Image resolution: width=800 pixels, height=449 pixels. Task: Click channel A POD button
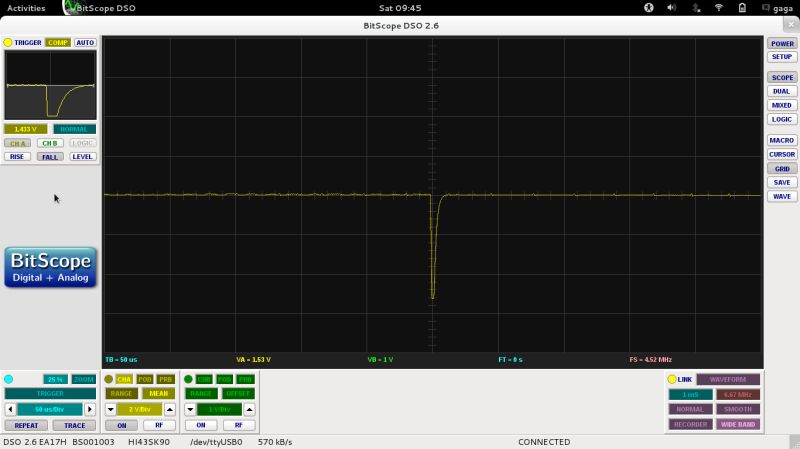click(x=145, y=379)
